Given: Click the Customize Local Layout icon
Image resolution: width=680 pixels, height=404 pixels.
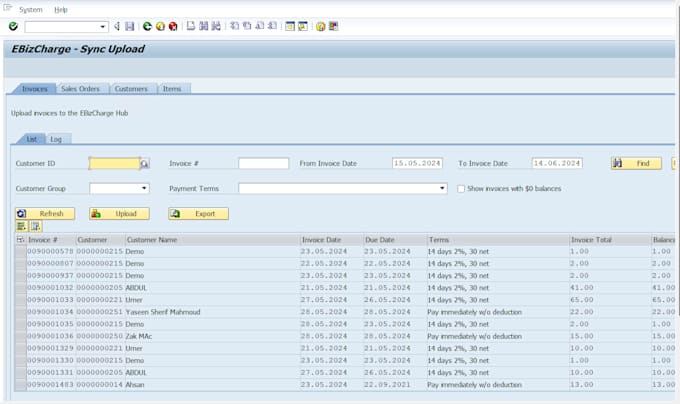Looking at the screenshot, I should 333,26.
